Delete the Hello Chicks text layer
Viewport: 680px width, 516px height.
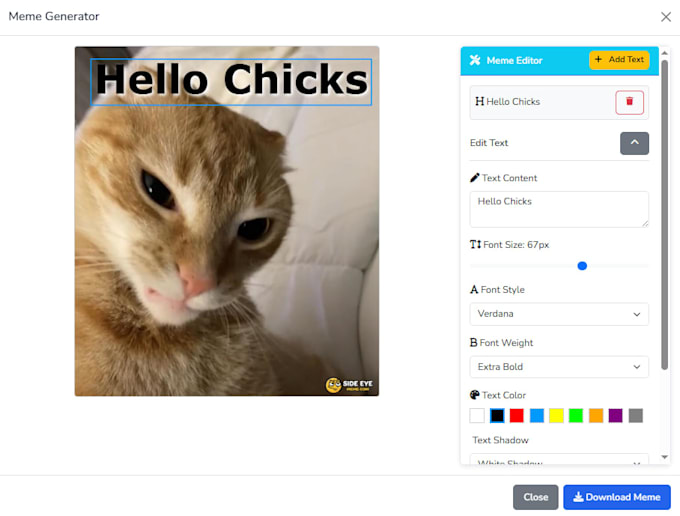point(629,102)
